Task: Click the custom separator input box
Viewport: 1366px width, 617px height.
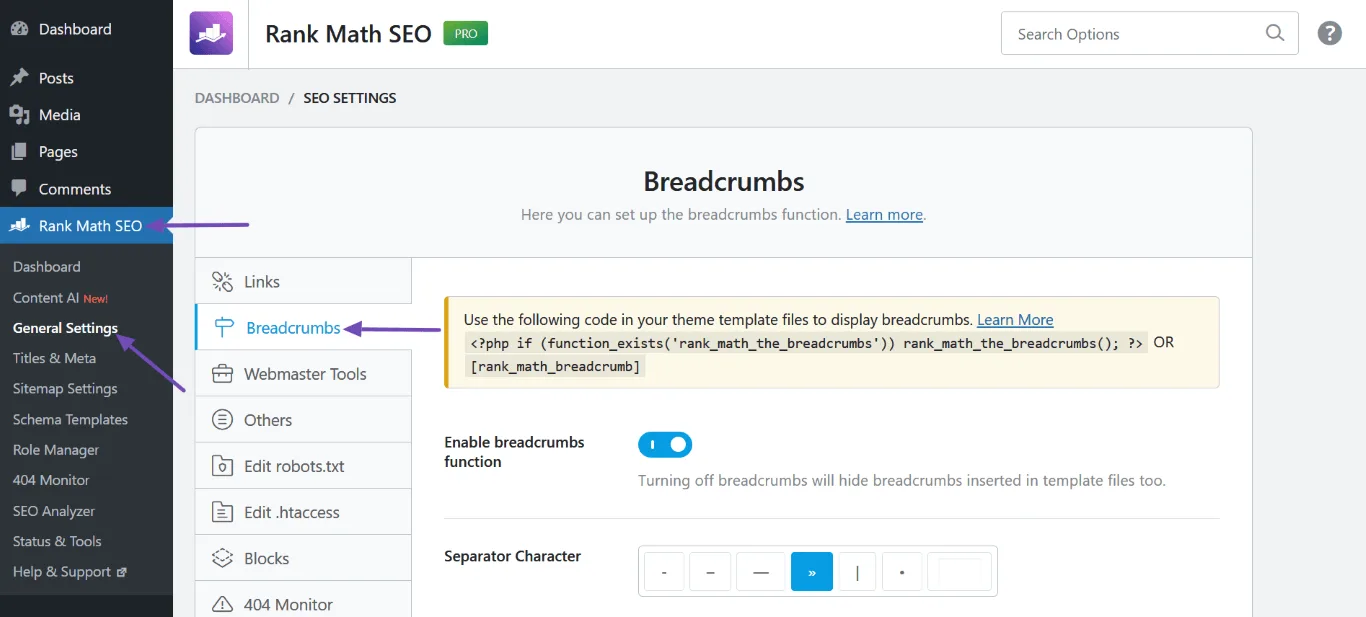Action: [x=960, y=572]
